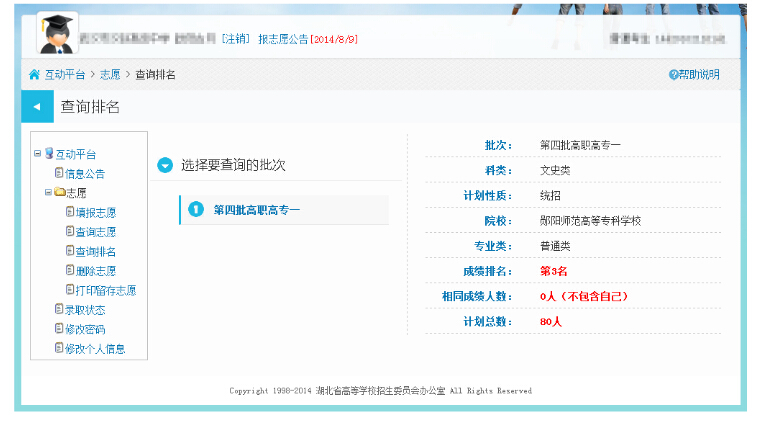Click the 志愿 folder icon in tree

tap(59, 193)
